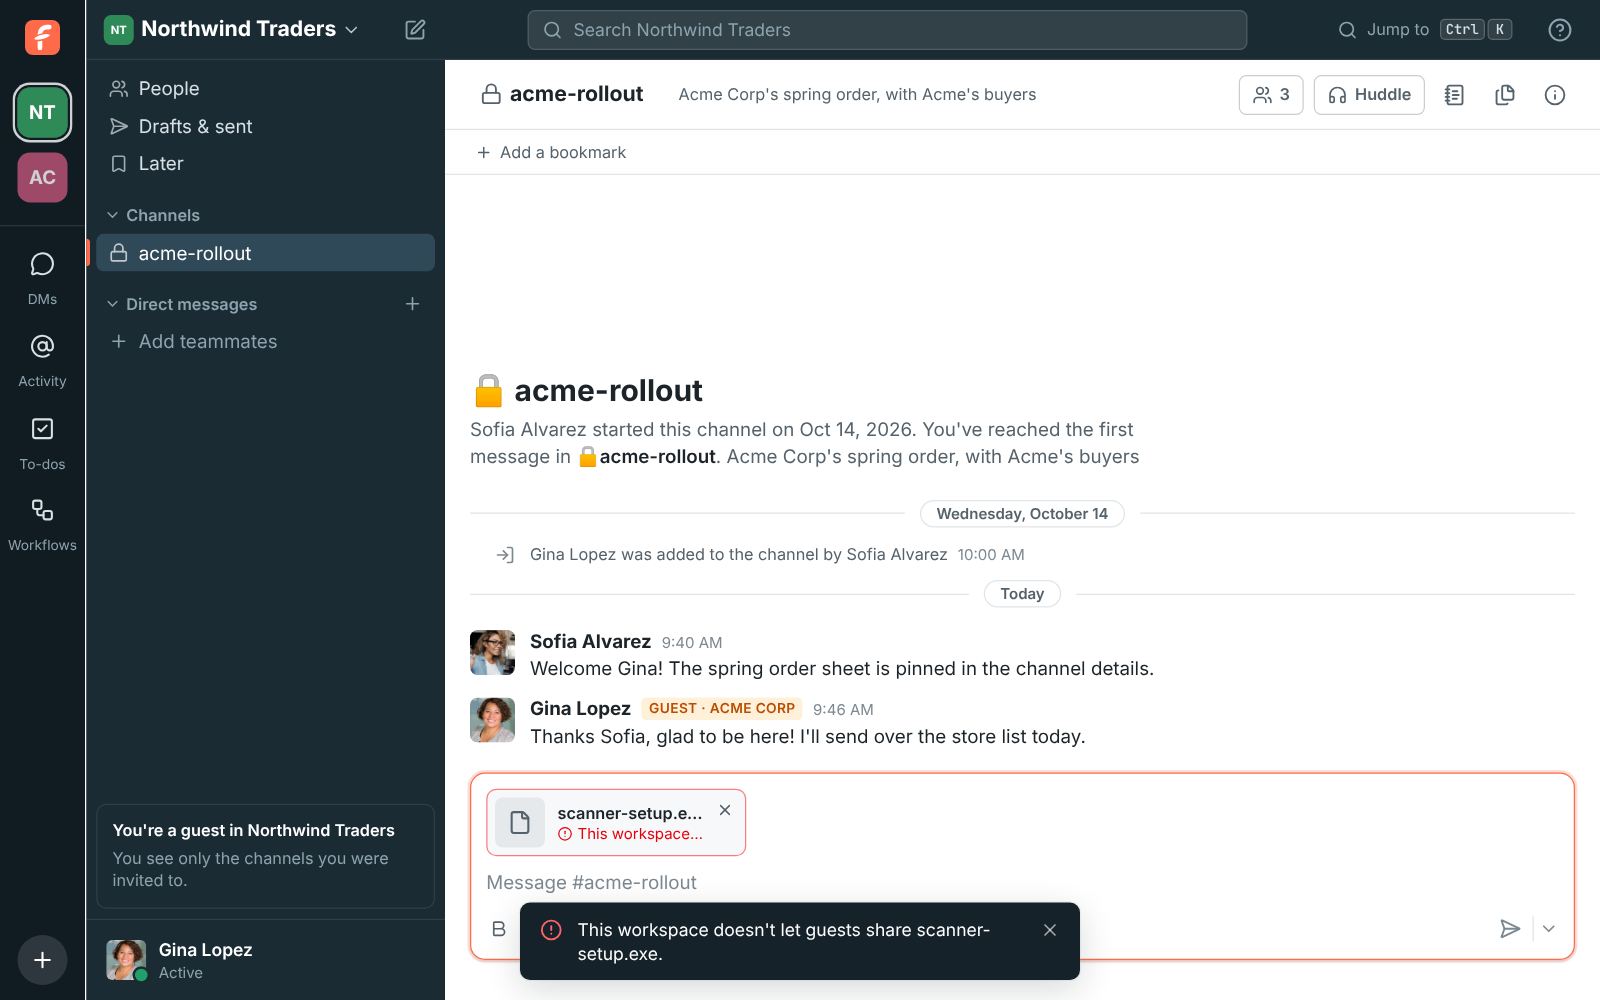Switch to the AC workspace
1600x1000 pixels.
point(42,177)
